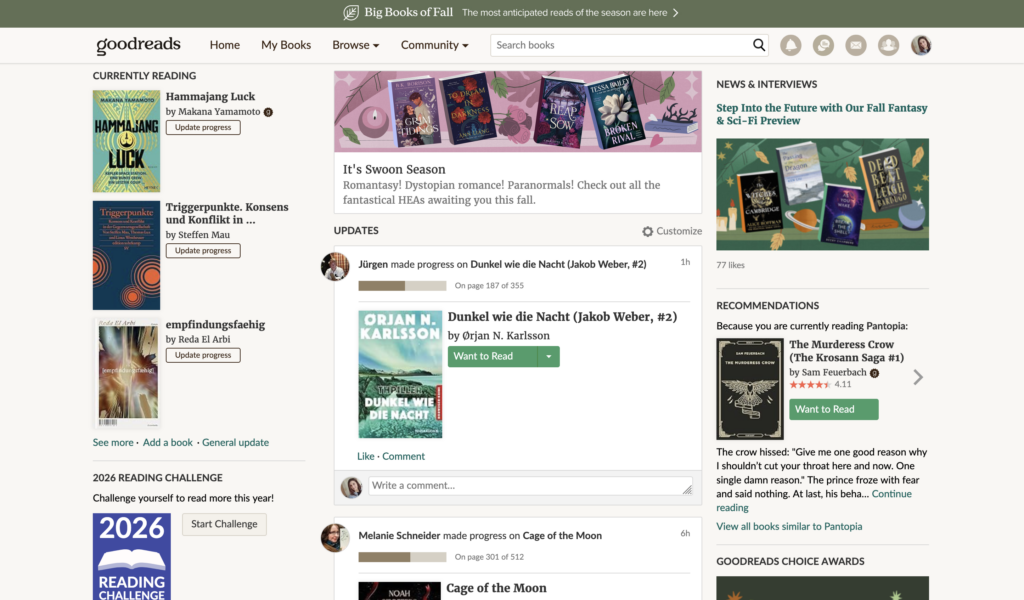Image resolution: width=1024 pixels, height=600 pixels.
Task: Add The Murderess Crow to Want to Read
Action: (x=833, y=409)
